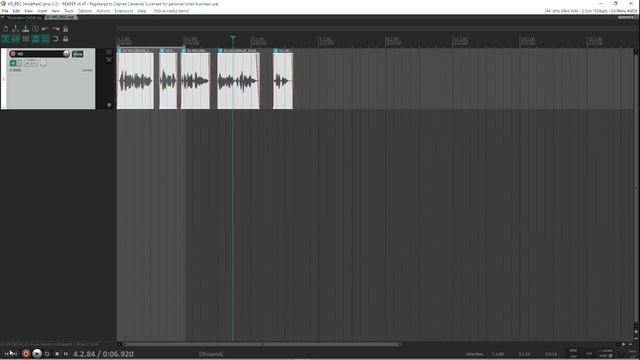
Task: Toggle the metronome icon in toolbar
Action: click(65, 29)
